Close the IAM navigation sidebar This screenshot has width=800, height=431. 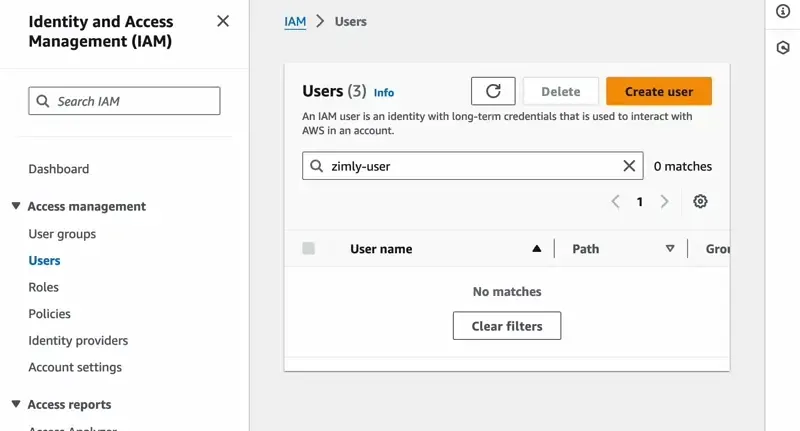click(223, 21)
